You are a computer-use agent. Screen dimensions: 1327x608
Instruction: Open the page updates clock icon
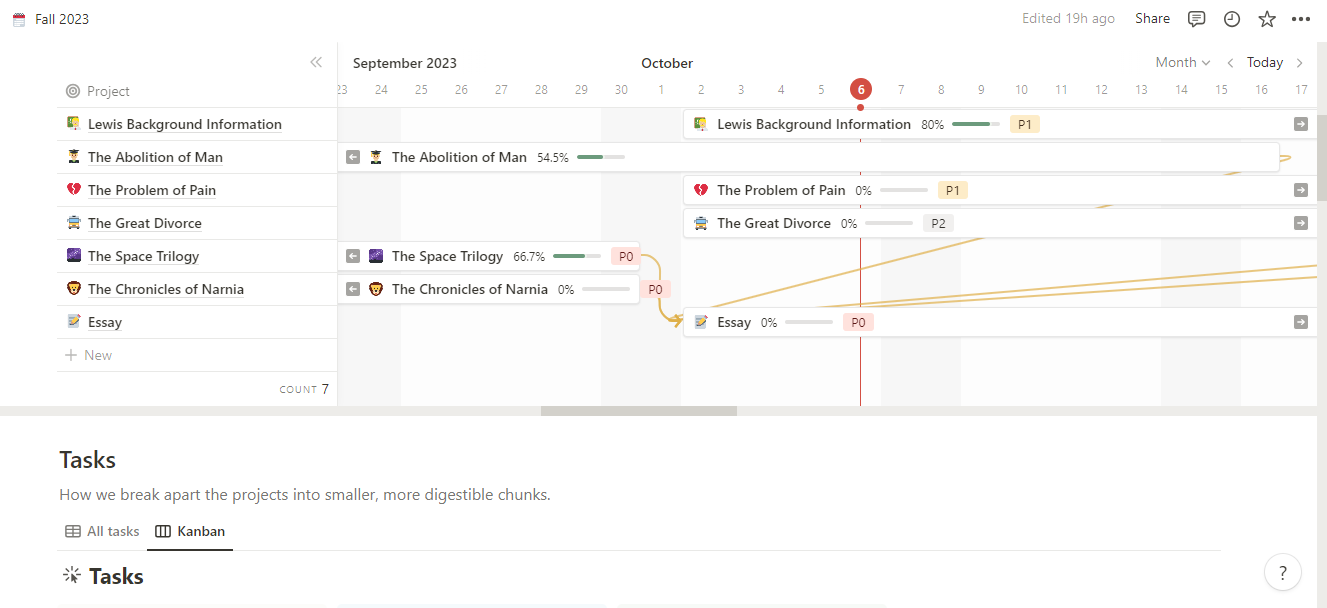(1232, 19)
